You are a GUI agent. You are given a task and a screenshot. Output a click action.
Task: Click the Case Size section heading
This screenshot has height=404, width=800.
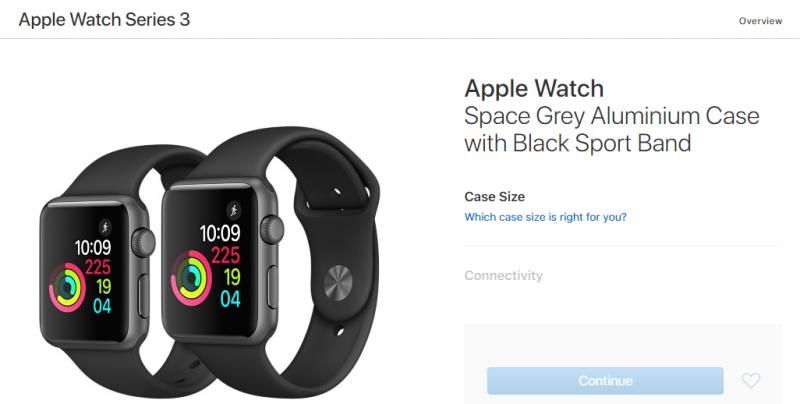click(x=494, y=197)
